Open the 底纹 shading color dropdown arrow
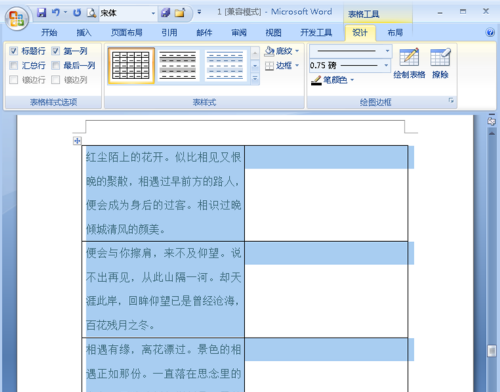This screenshot has width=500, height=392. (297, 51)
